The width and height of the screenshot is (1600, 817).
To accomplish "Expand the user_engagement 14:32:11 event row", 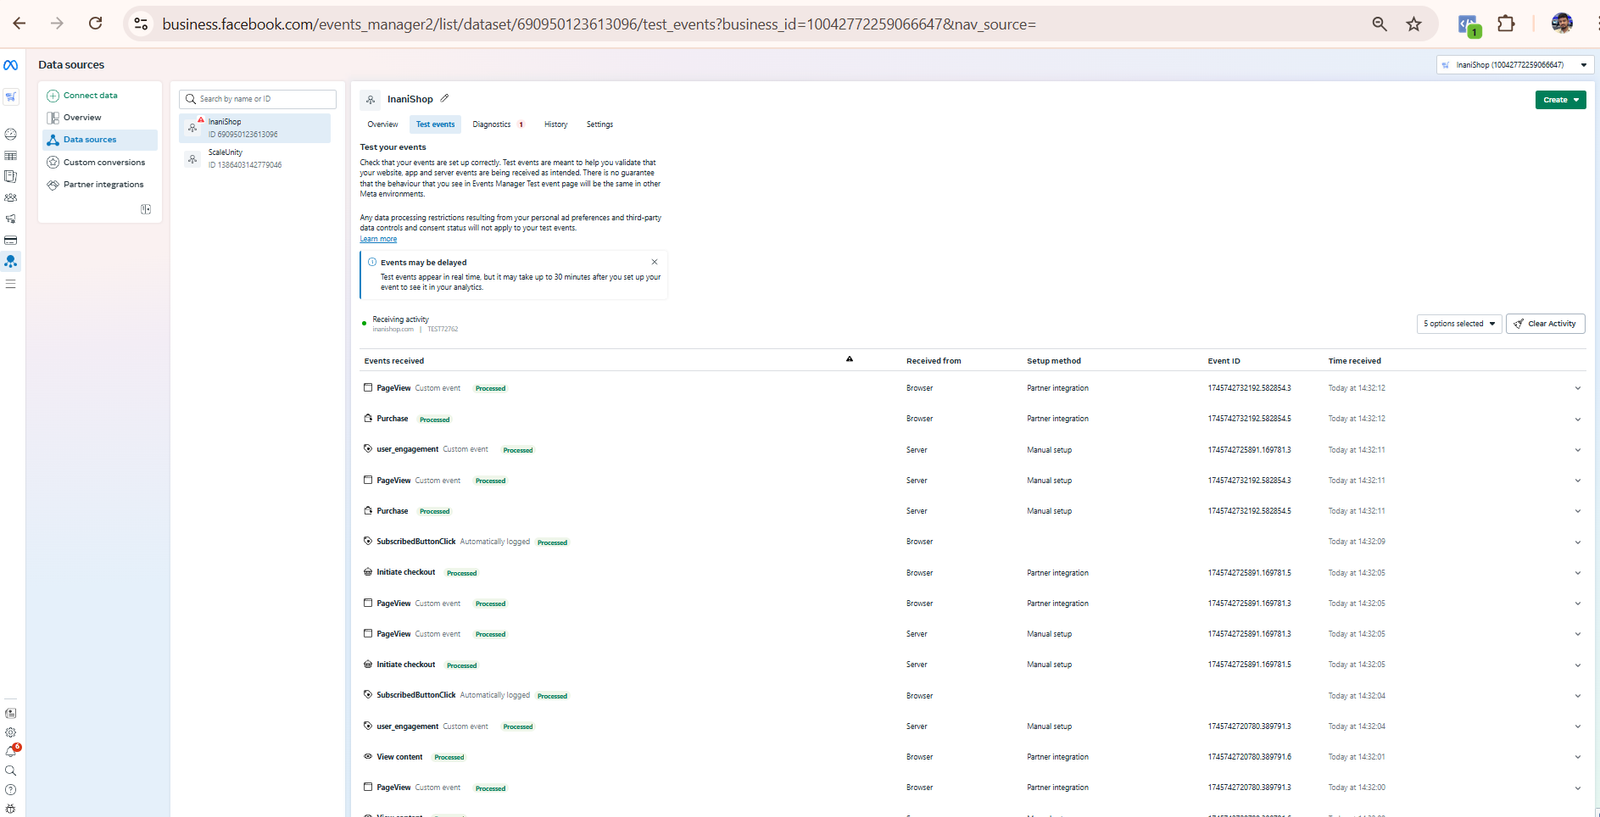I will [x=1578, y=450].
